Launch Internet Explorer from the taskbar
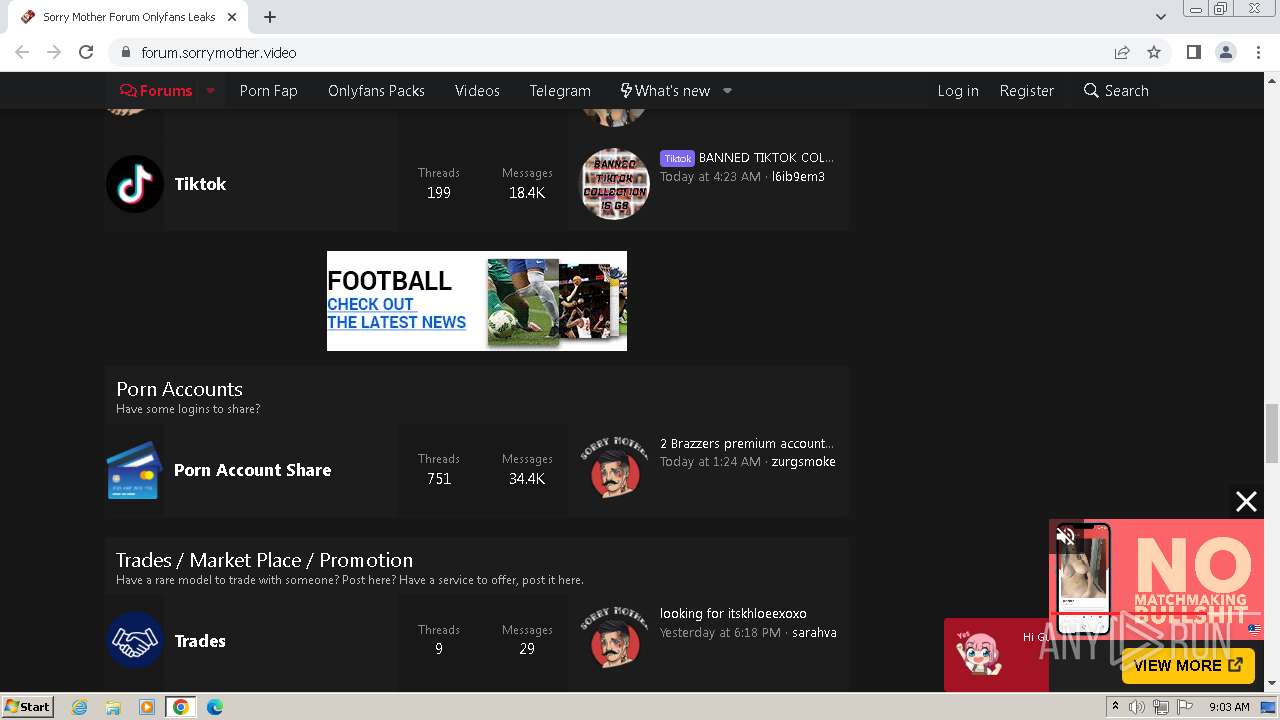The width and height of the screenshot is (1280, 720). 79,707
